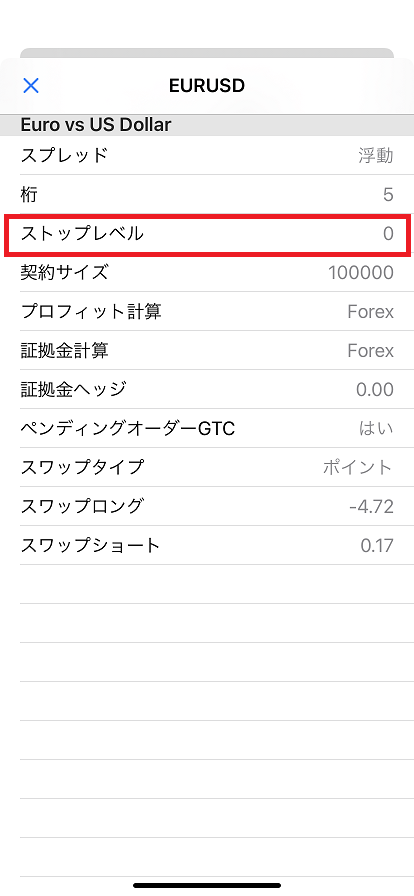Select the 浮動 spread value
Image resolution: width=414 pixels, height=896 pixels.
[x=376, y=156]
